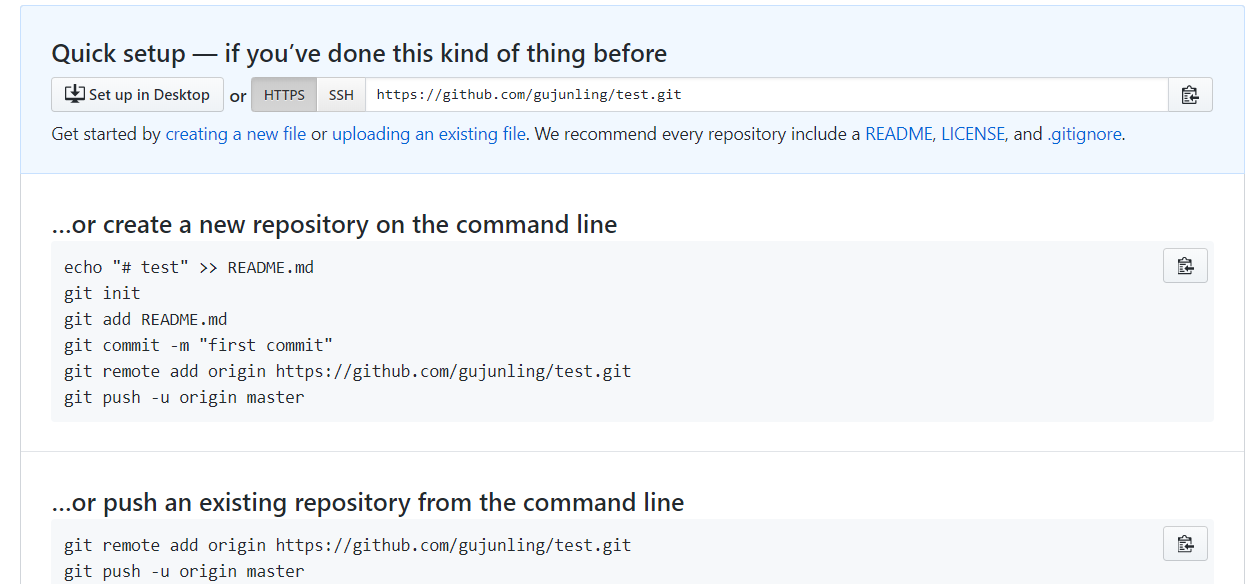This screenshot has width=1258, height=584.
Task: Switch clone URL to SSH
Action: tap(341, 95)
